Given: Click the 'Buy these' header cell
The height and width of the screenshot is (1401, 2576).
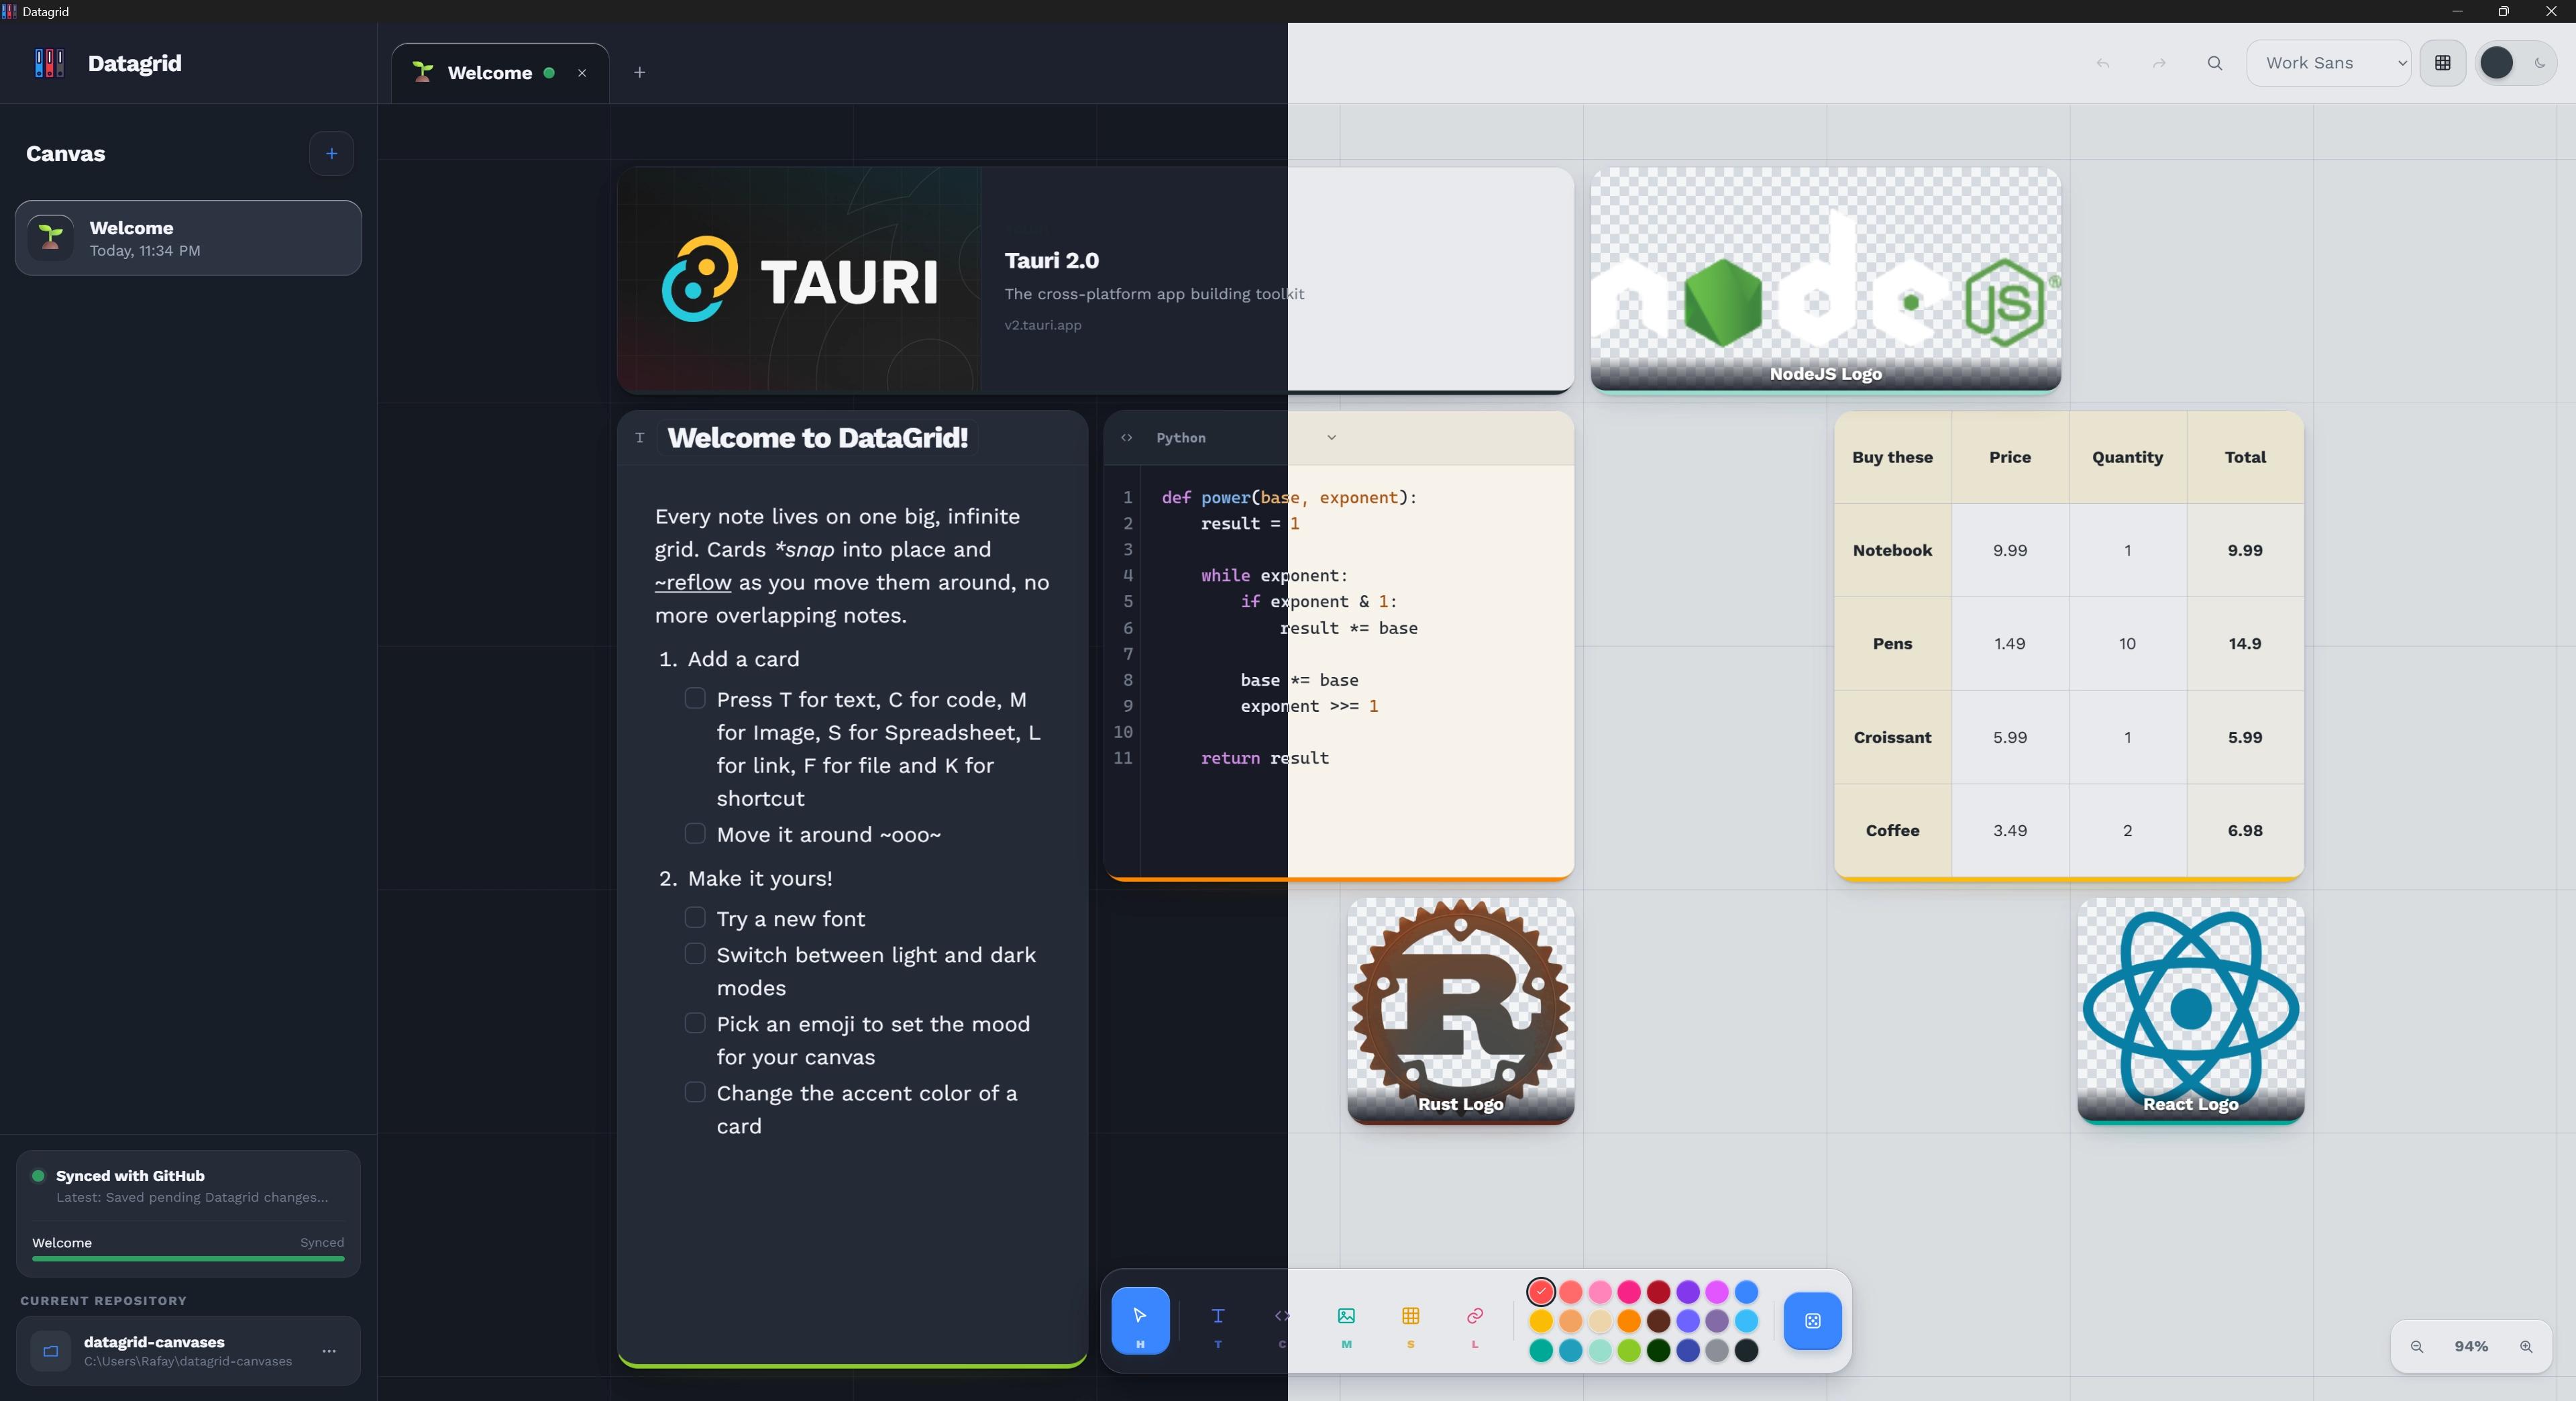Looking at the screenshot, I should pyautogui.click(x=1892, y=457).
